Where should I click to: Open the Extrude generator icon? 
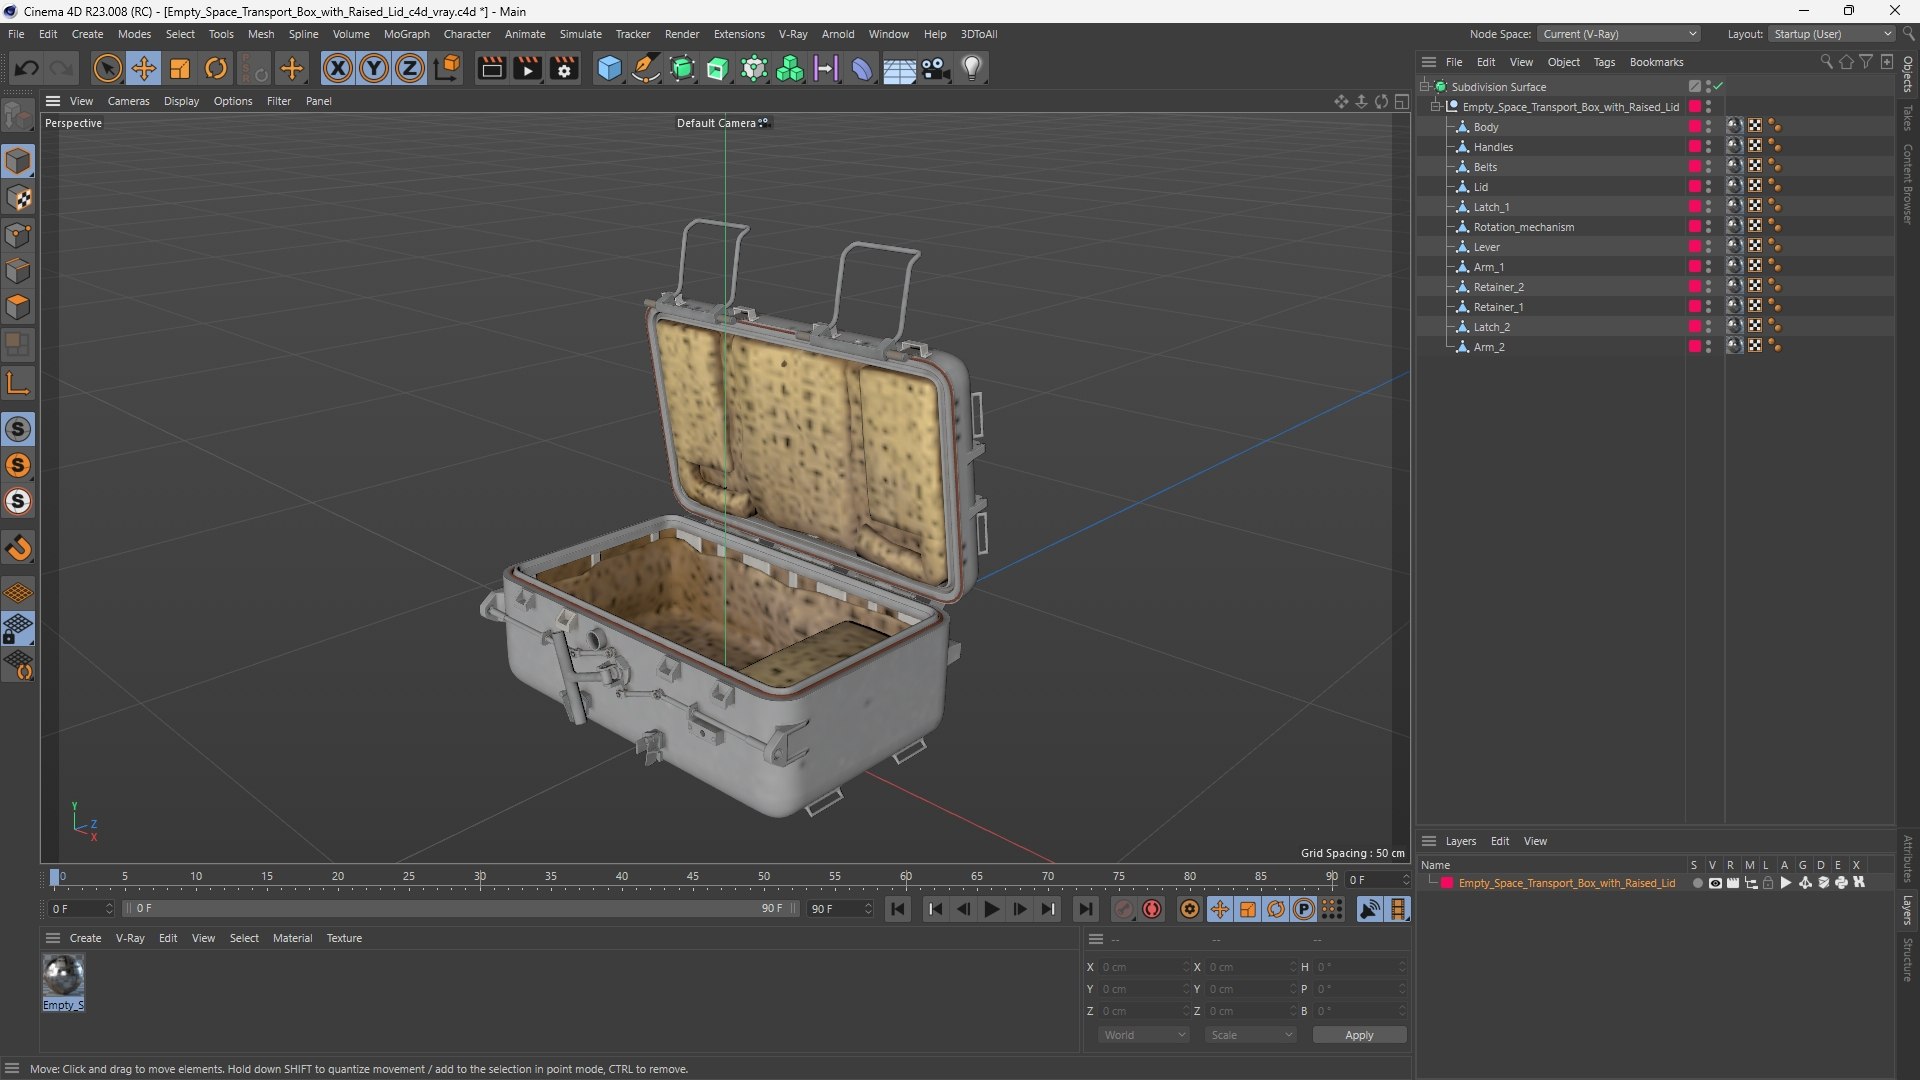[718, 68]
